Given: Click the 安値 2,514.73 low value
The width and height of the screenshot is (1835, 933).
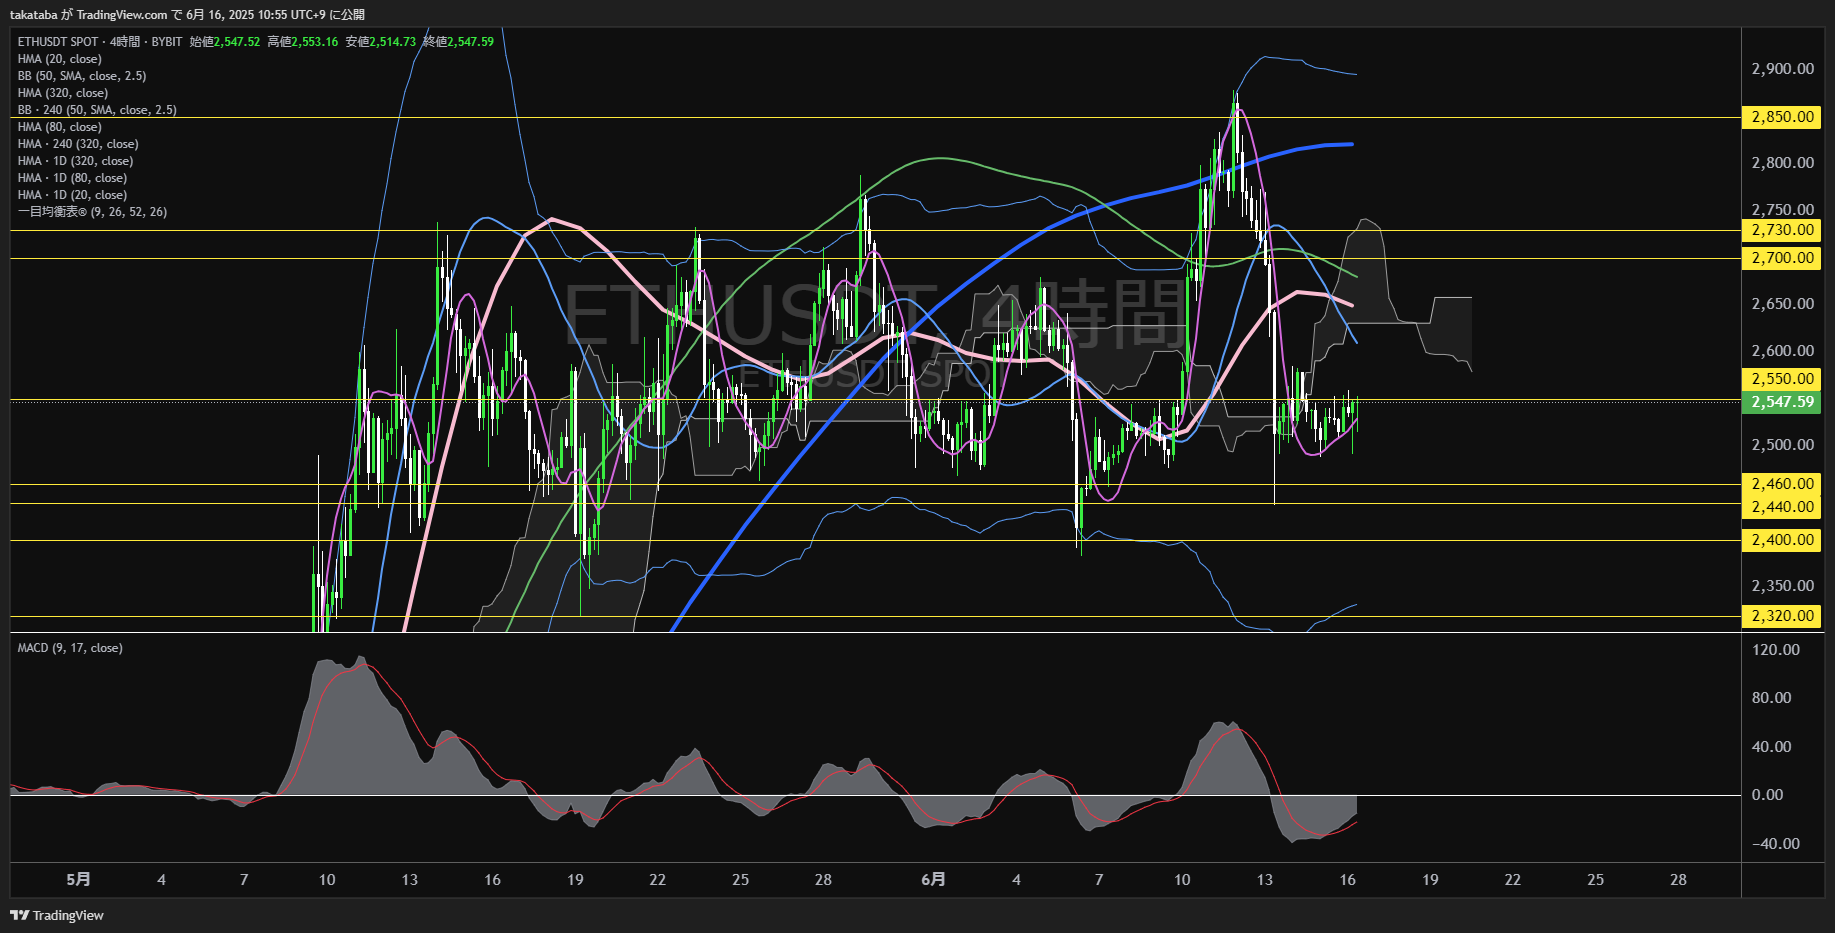Looking at the screenshot, I should click(x=381, y=42).
